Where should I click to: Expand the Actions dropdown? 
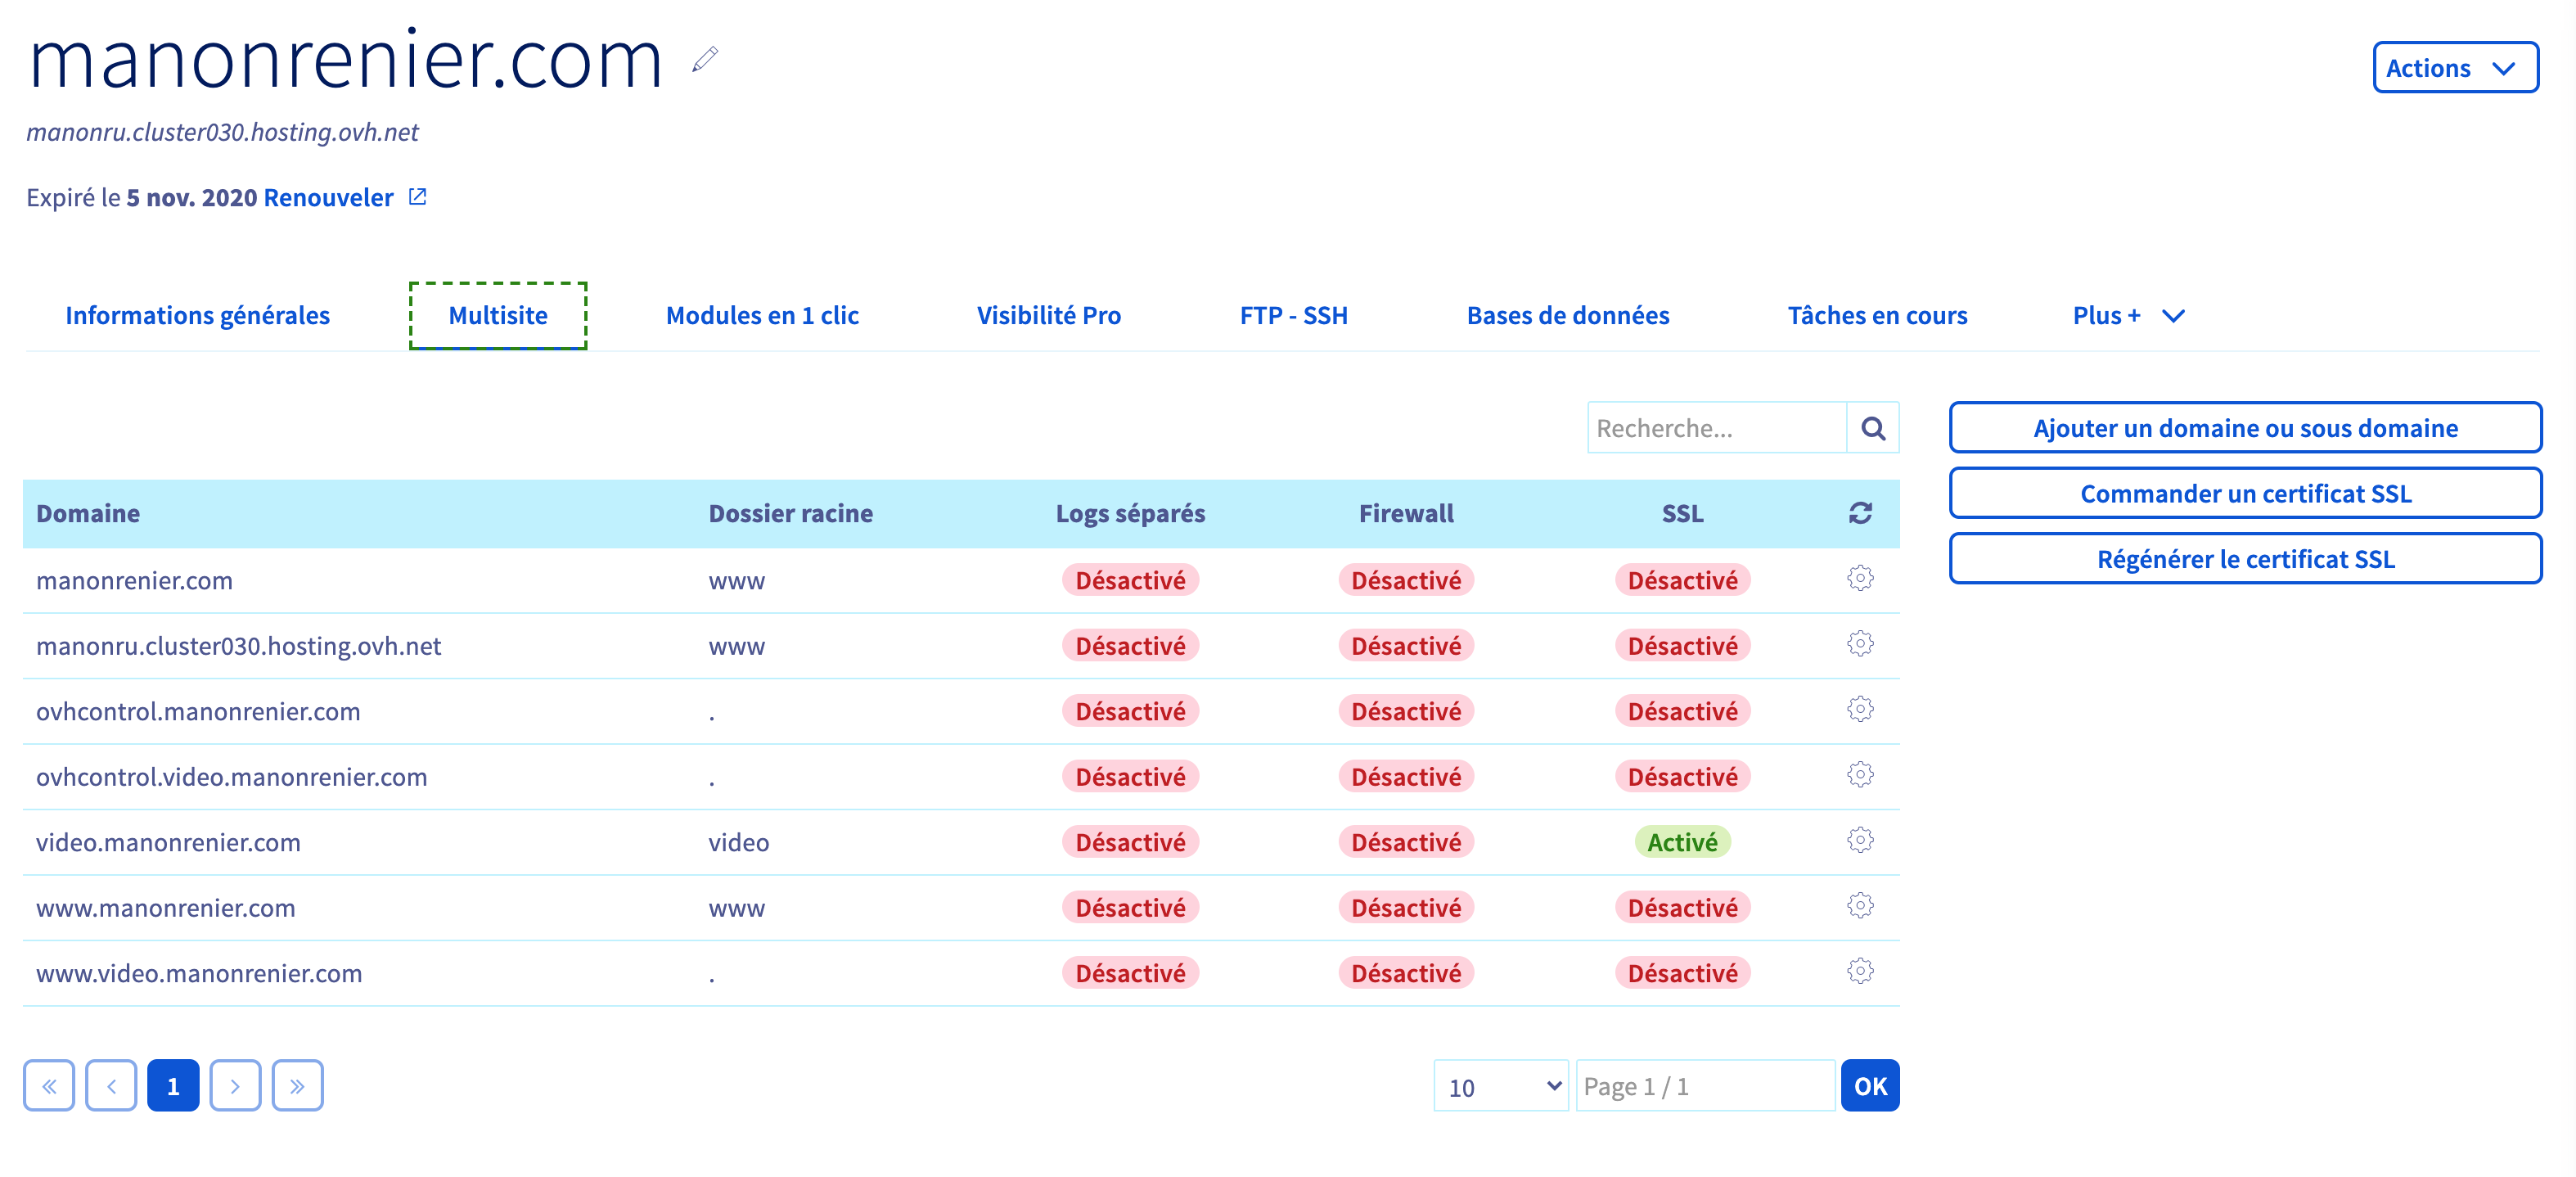(2454, 68)
